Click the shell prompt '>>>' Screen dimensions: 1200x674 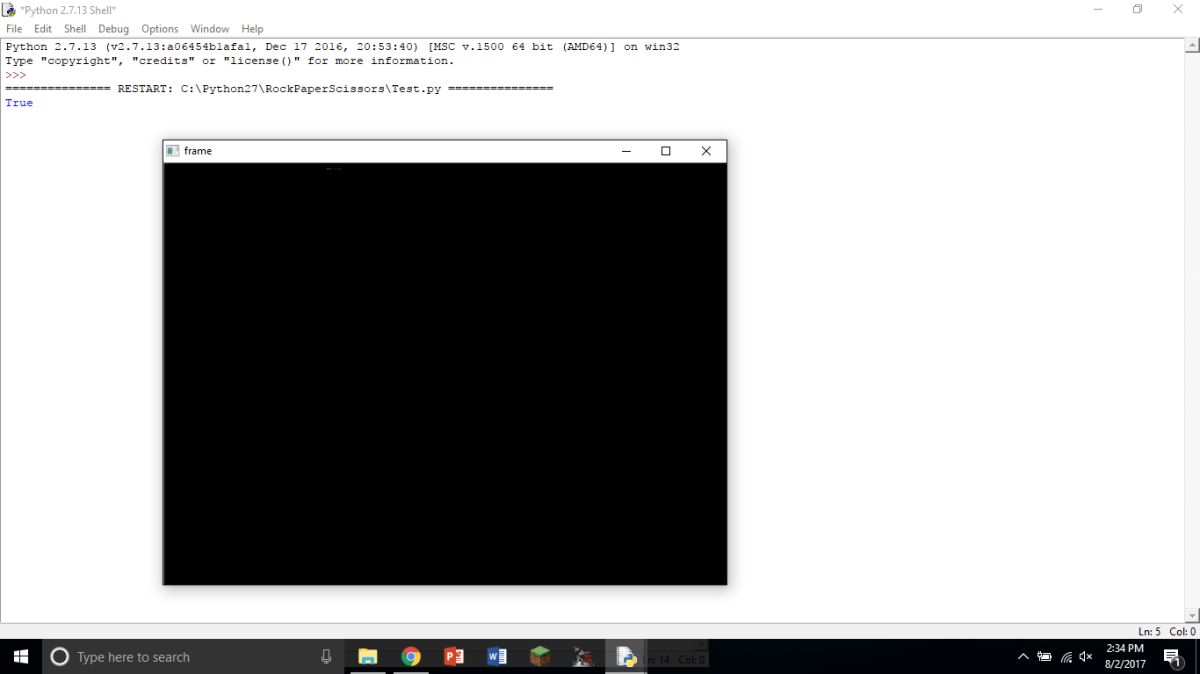15,75
